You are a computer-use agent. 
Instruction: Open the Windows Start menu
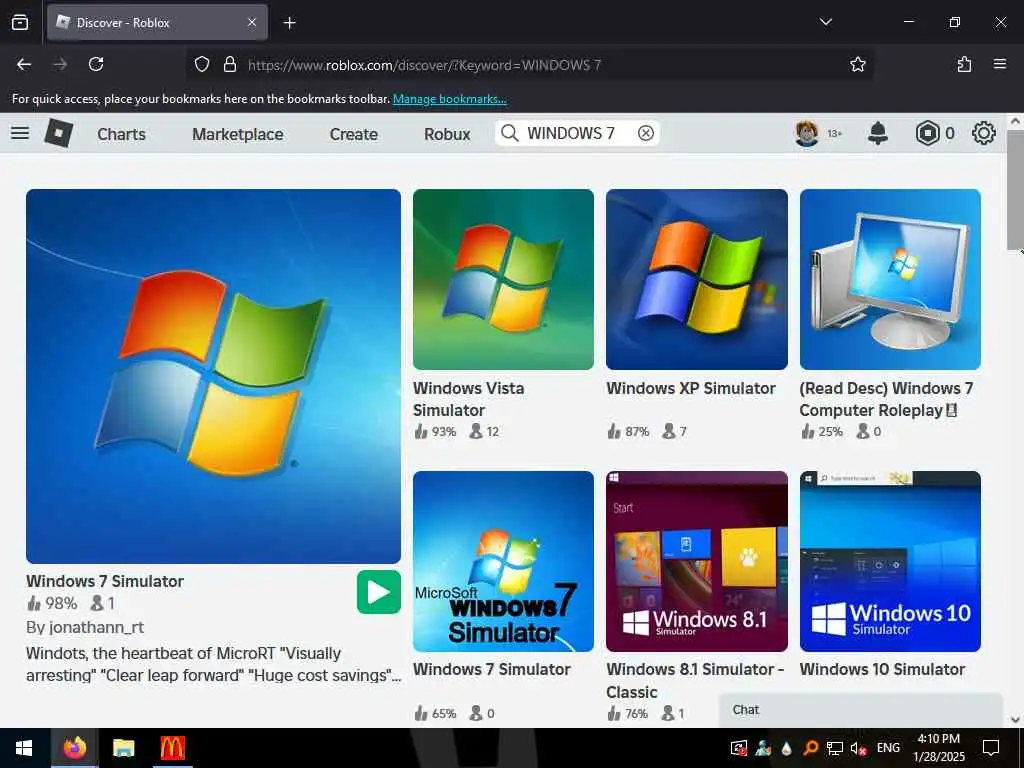24,748
